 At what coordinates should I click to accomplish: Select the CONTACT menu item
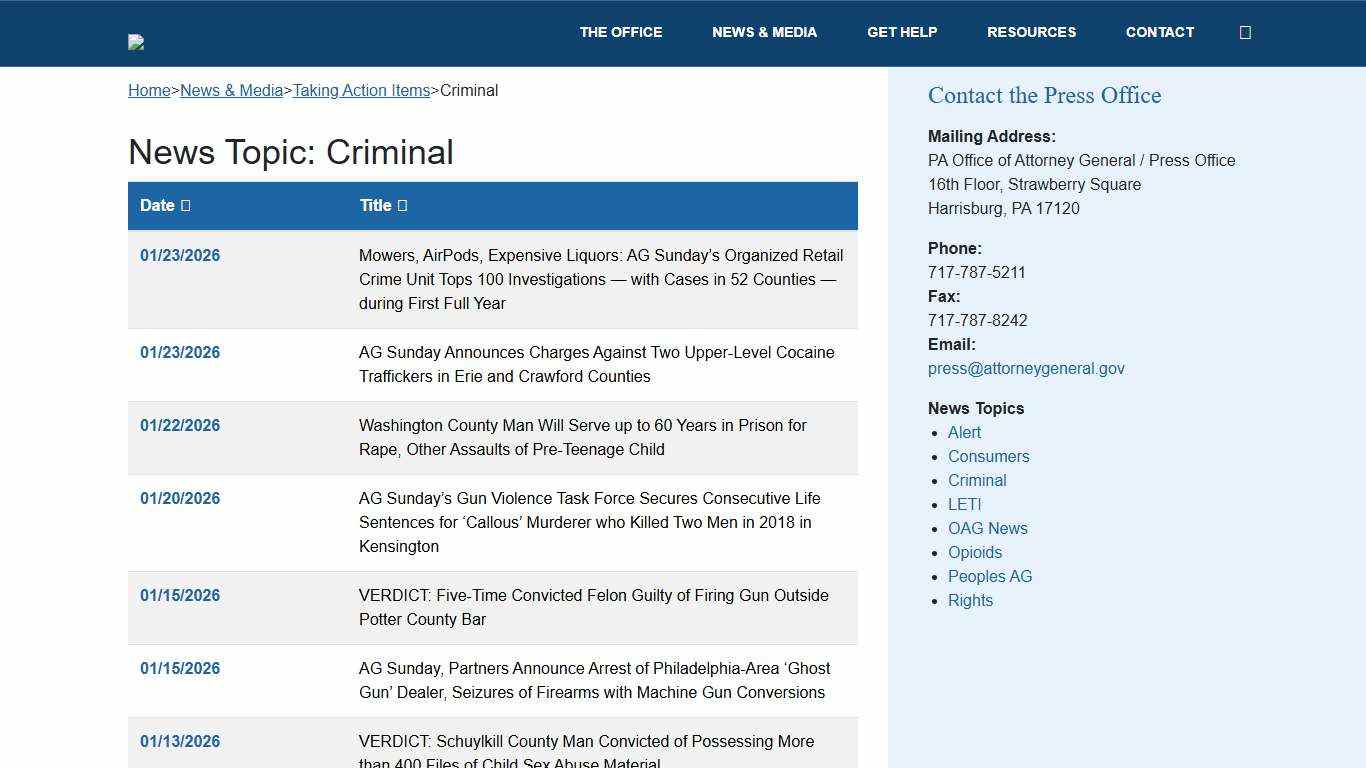pos(1160,32)
